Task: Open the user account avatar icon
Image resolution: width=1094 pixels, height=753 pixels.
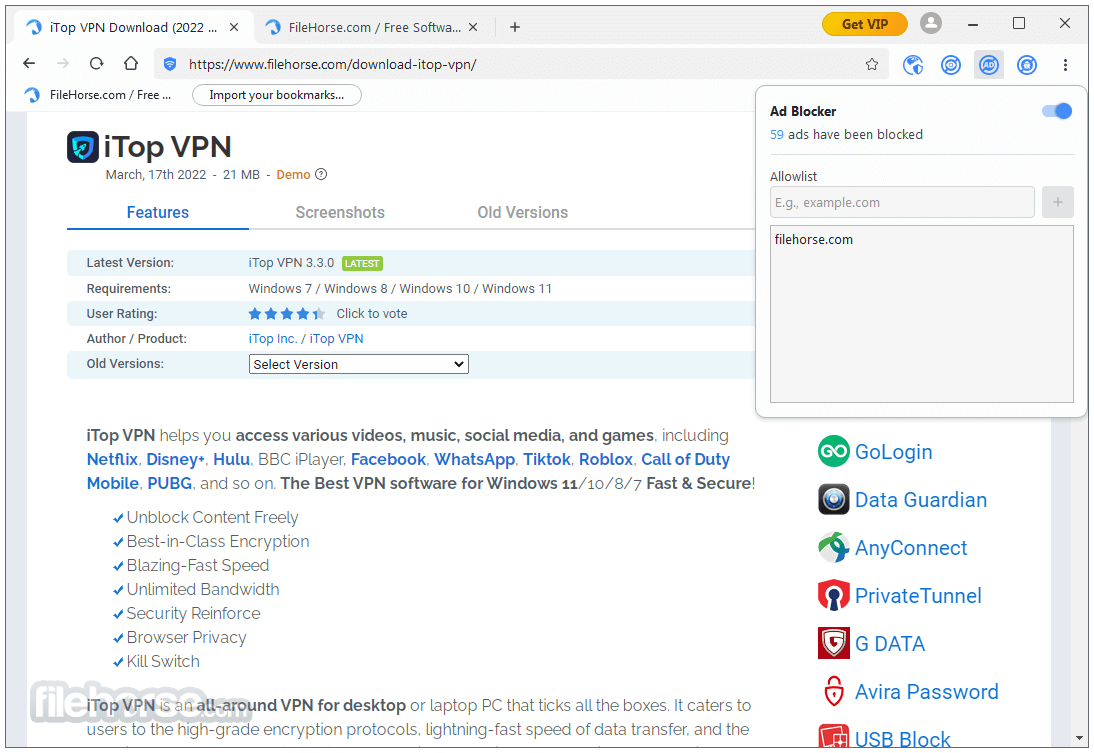Action: tap(931, 24)
